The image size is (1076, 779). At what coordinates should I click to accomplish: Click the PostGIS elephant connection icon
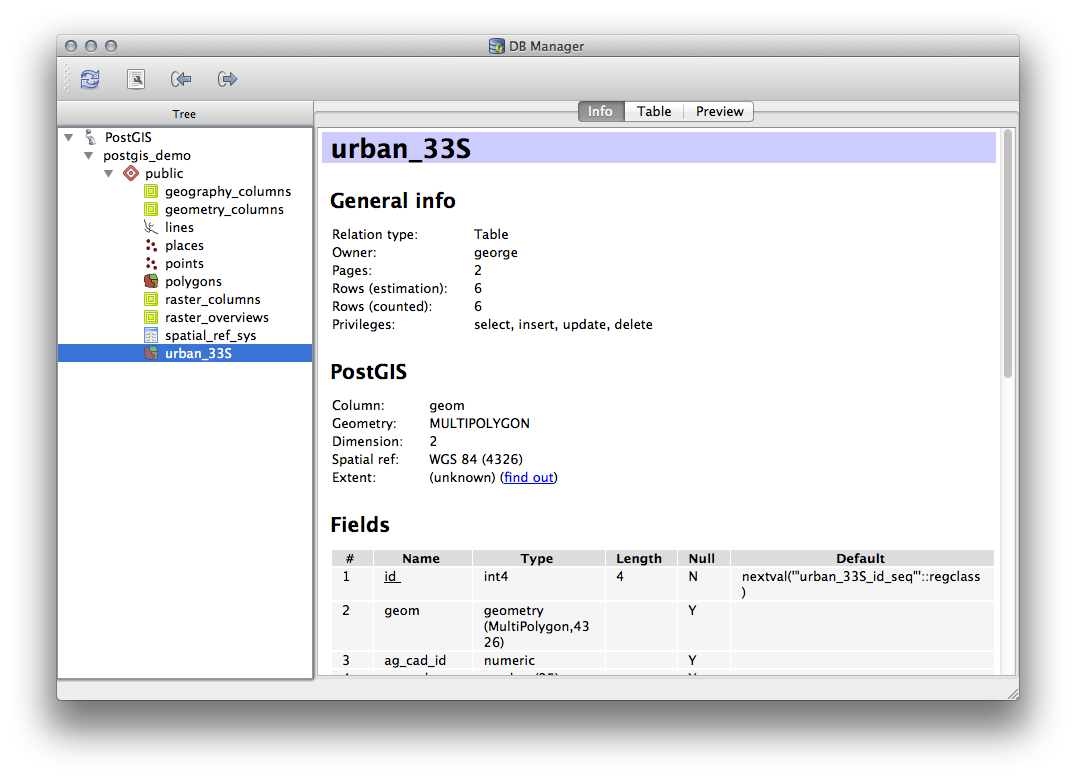tap(91, 137)
